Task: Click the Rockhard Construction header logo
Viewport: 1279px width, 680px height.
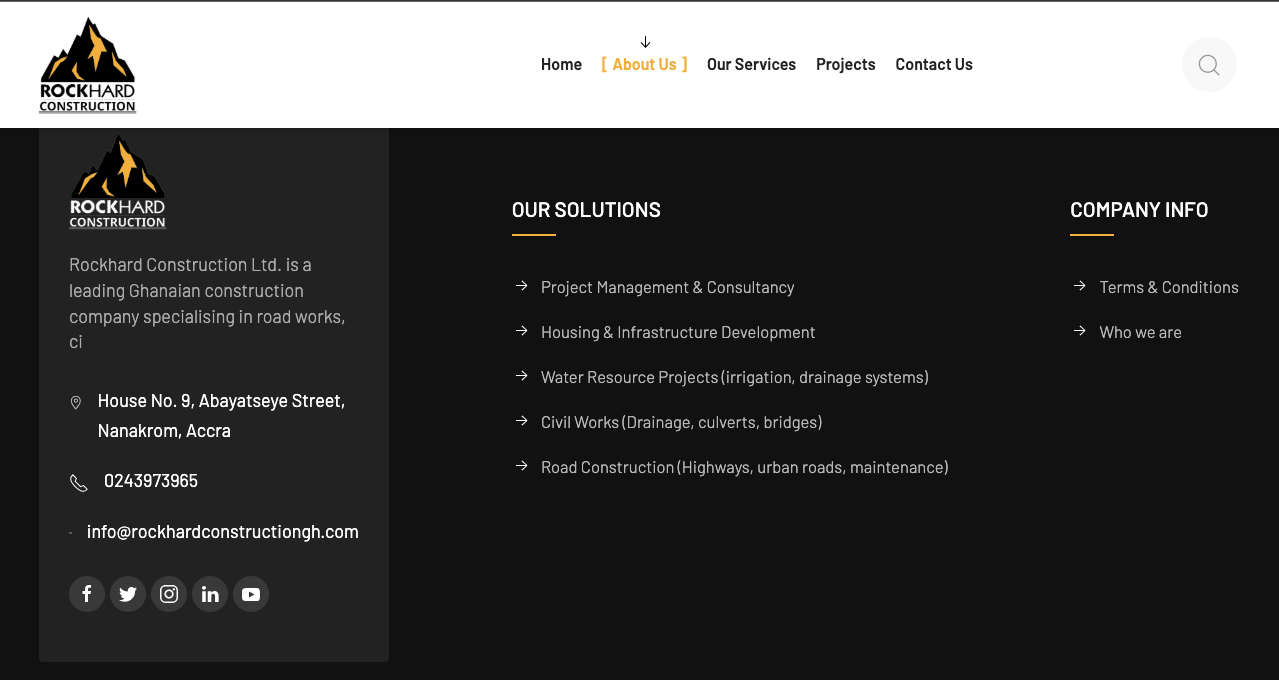Action: coord(88,65)
